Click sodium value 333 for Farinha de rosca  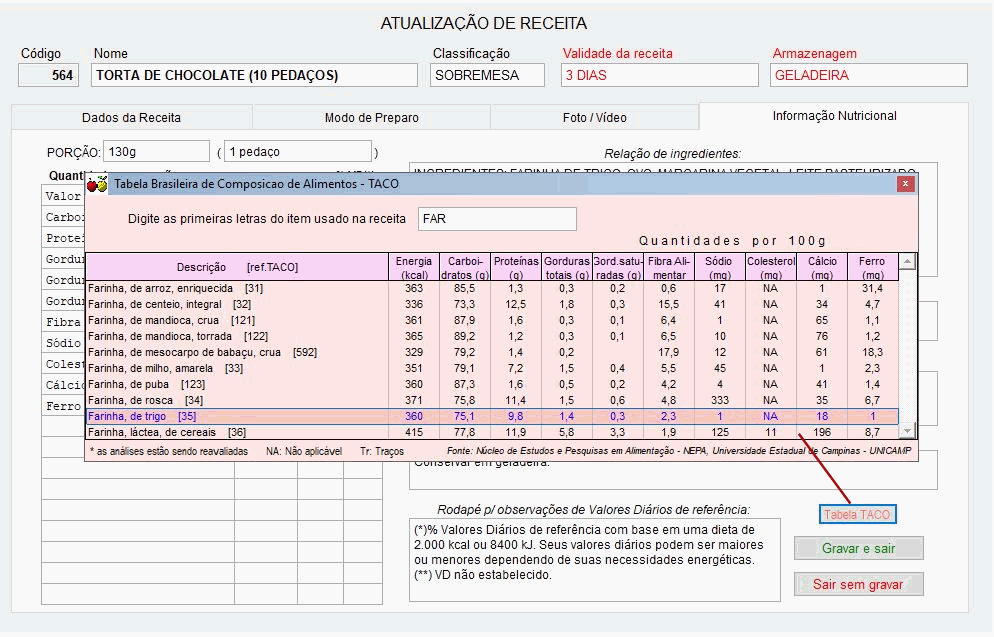click(x=720, y=400)
